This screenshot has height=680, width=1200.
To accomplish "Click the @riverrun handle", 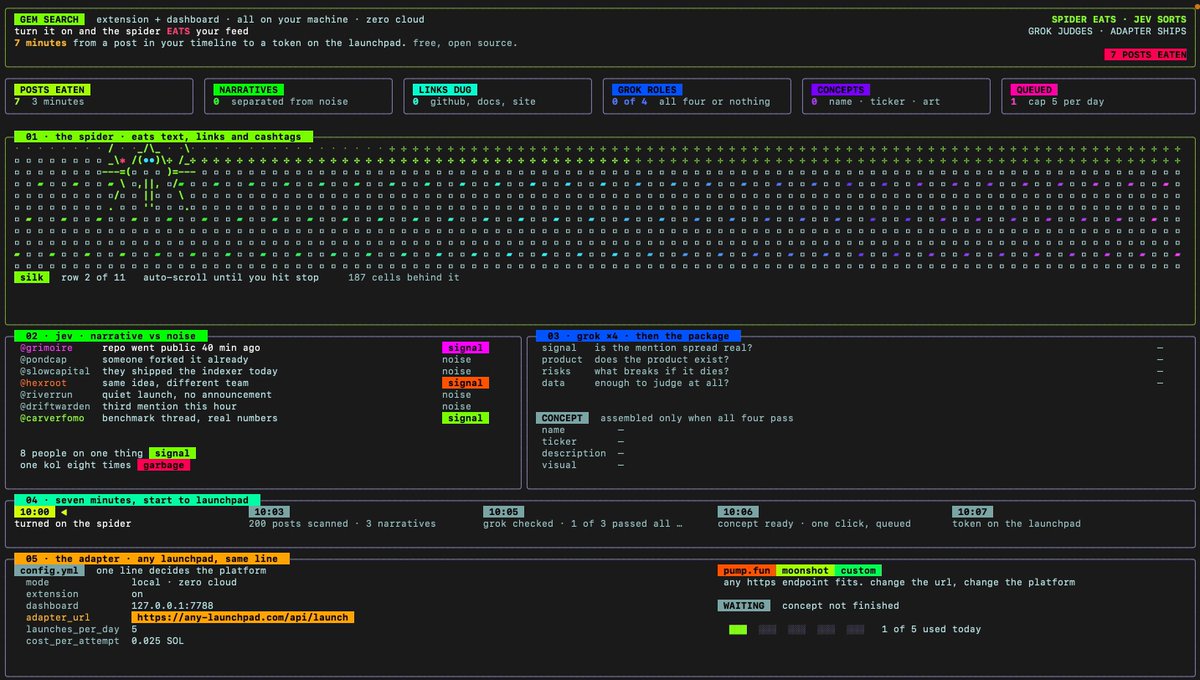I will pyautogui.click(x=46, y=395).
